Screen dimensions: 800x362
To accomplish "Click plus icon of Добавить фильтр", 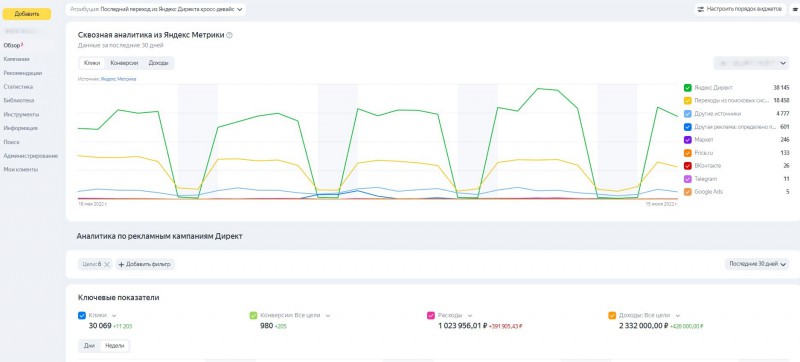I will 121,264.
